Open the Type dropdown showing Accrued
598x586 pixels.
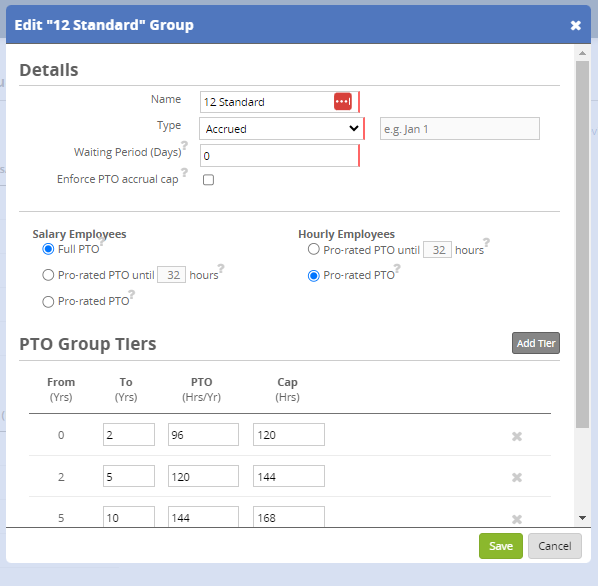[281, 128]
